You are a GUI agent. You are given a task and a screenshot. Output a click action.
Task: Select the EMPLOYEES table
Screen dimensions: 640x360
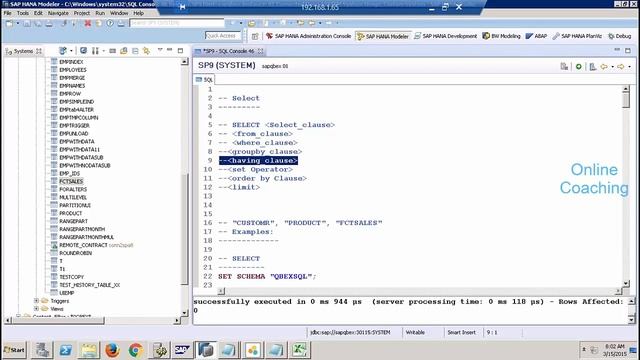[x=73, y=70]
